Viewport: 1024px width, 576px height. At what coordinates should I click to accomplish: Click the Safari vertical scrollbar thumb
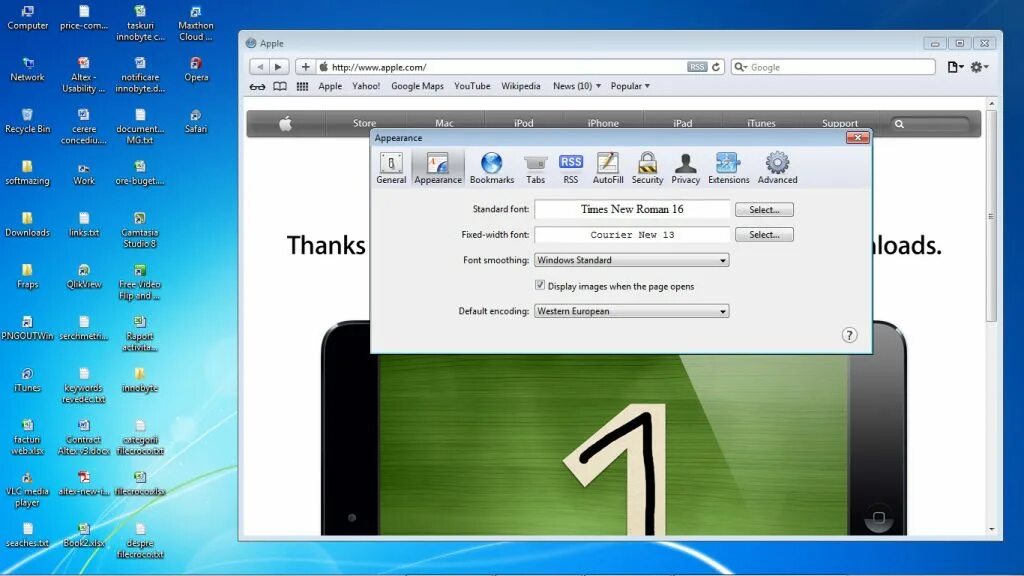(991, 216)
